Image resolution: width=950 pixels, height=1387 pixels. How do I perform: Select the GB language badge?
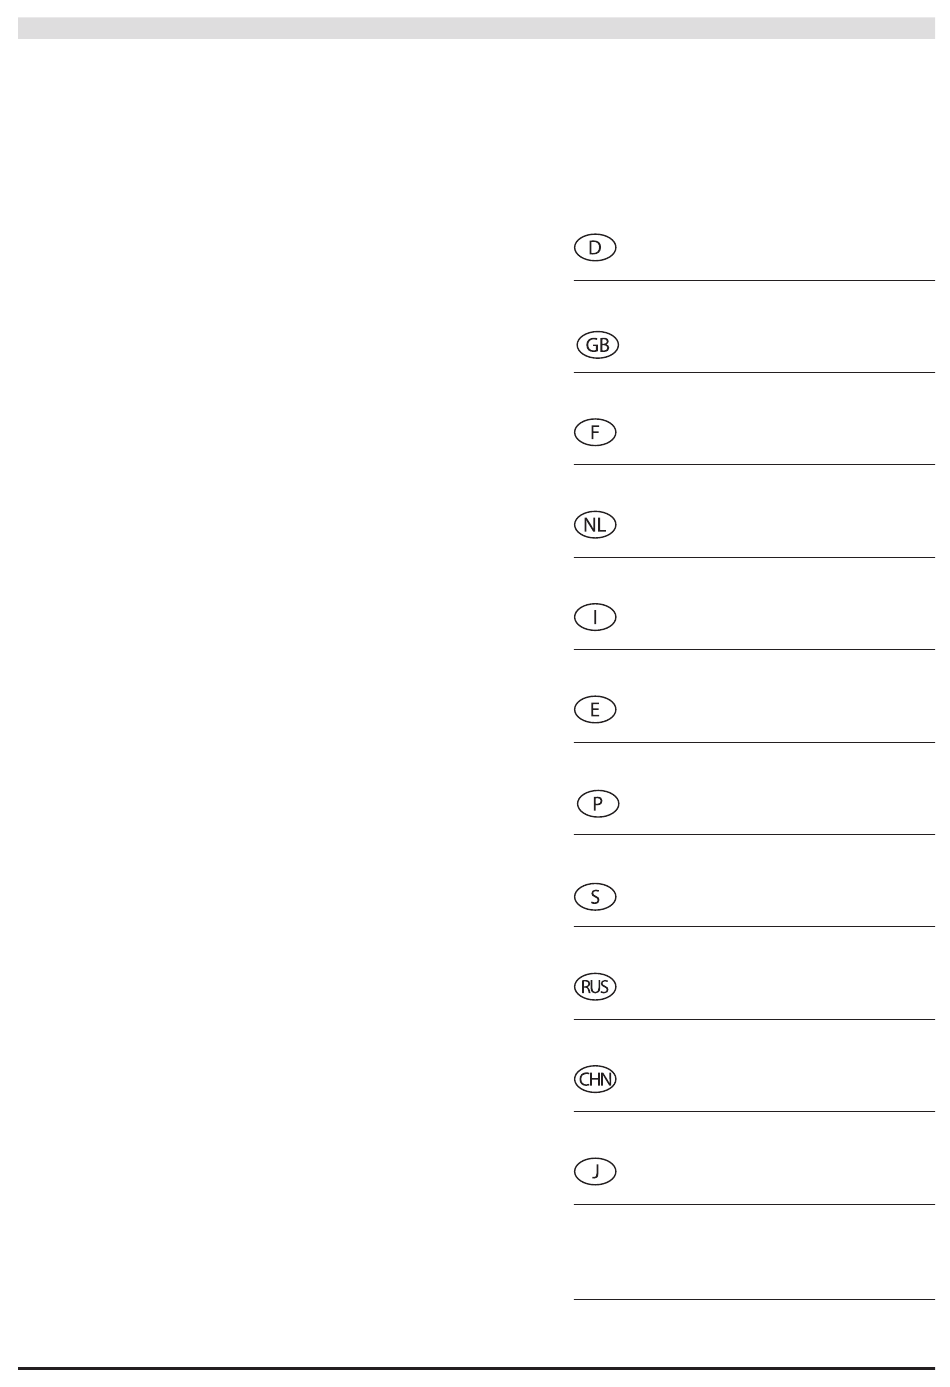click(x=597, y=345)
